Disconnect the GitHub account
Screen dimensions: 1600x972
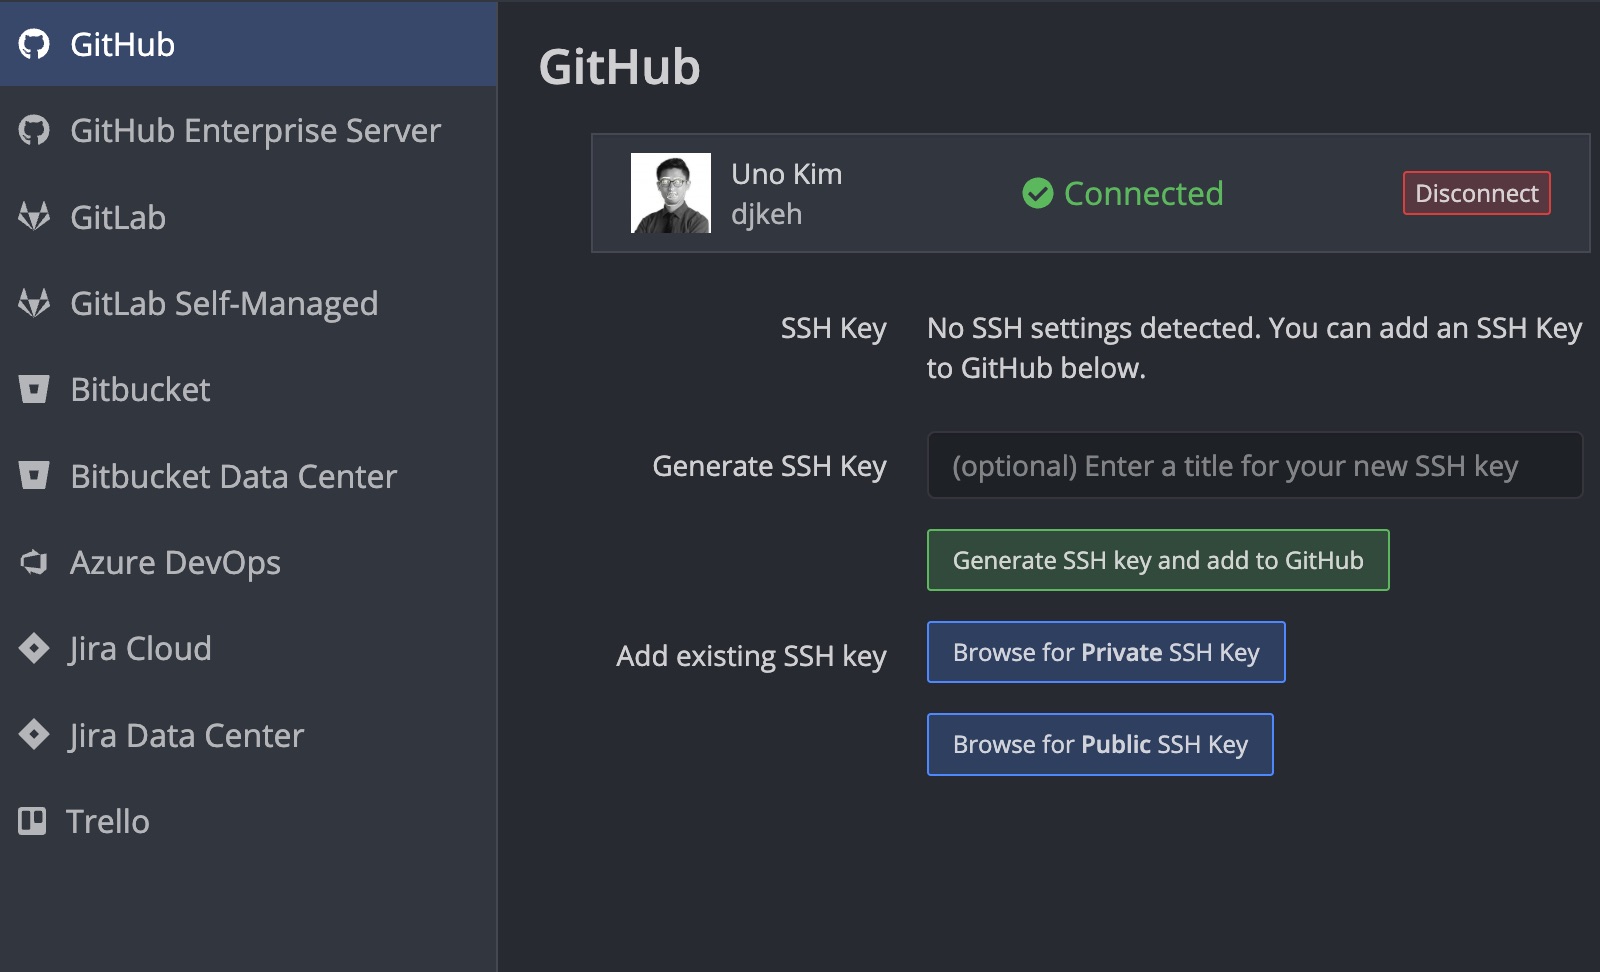tap(1476, 193)
